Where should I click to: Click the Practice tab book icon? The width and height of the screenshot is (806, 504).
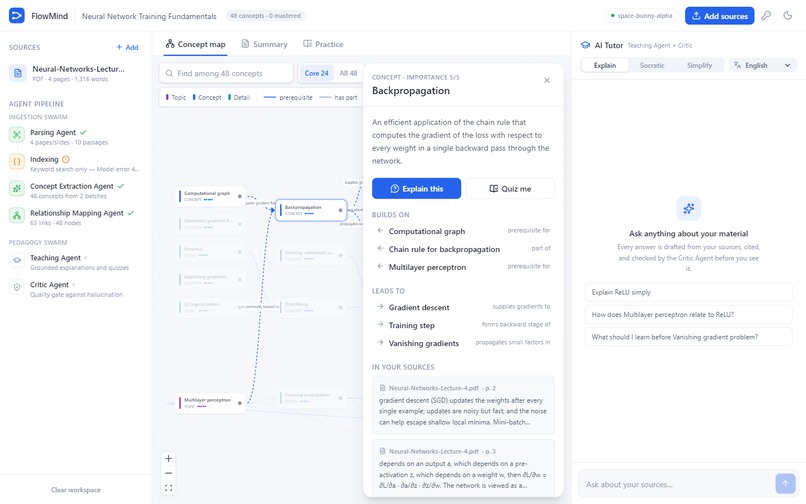coord(307,44)
